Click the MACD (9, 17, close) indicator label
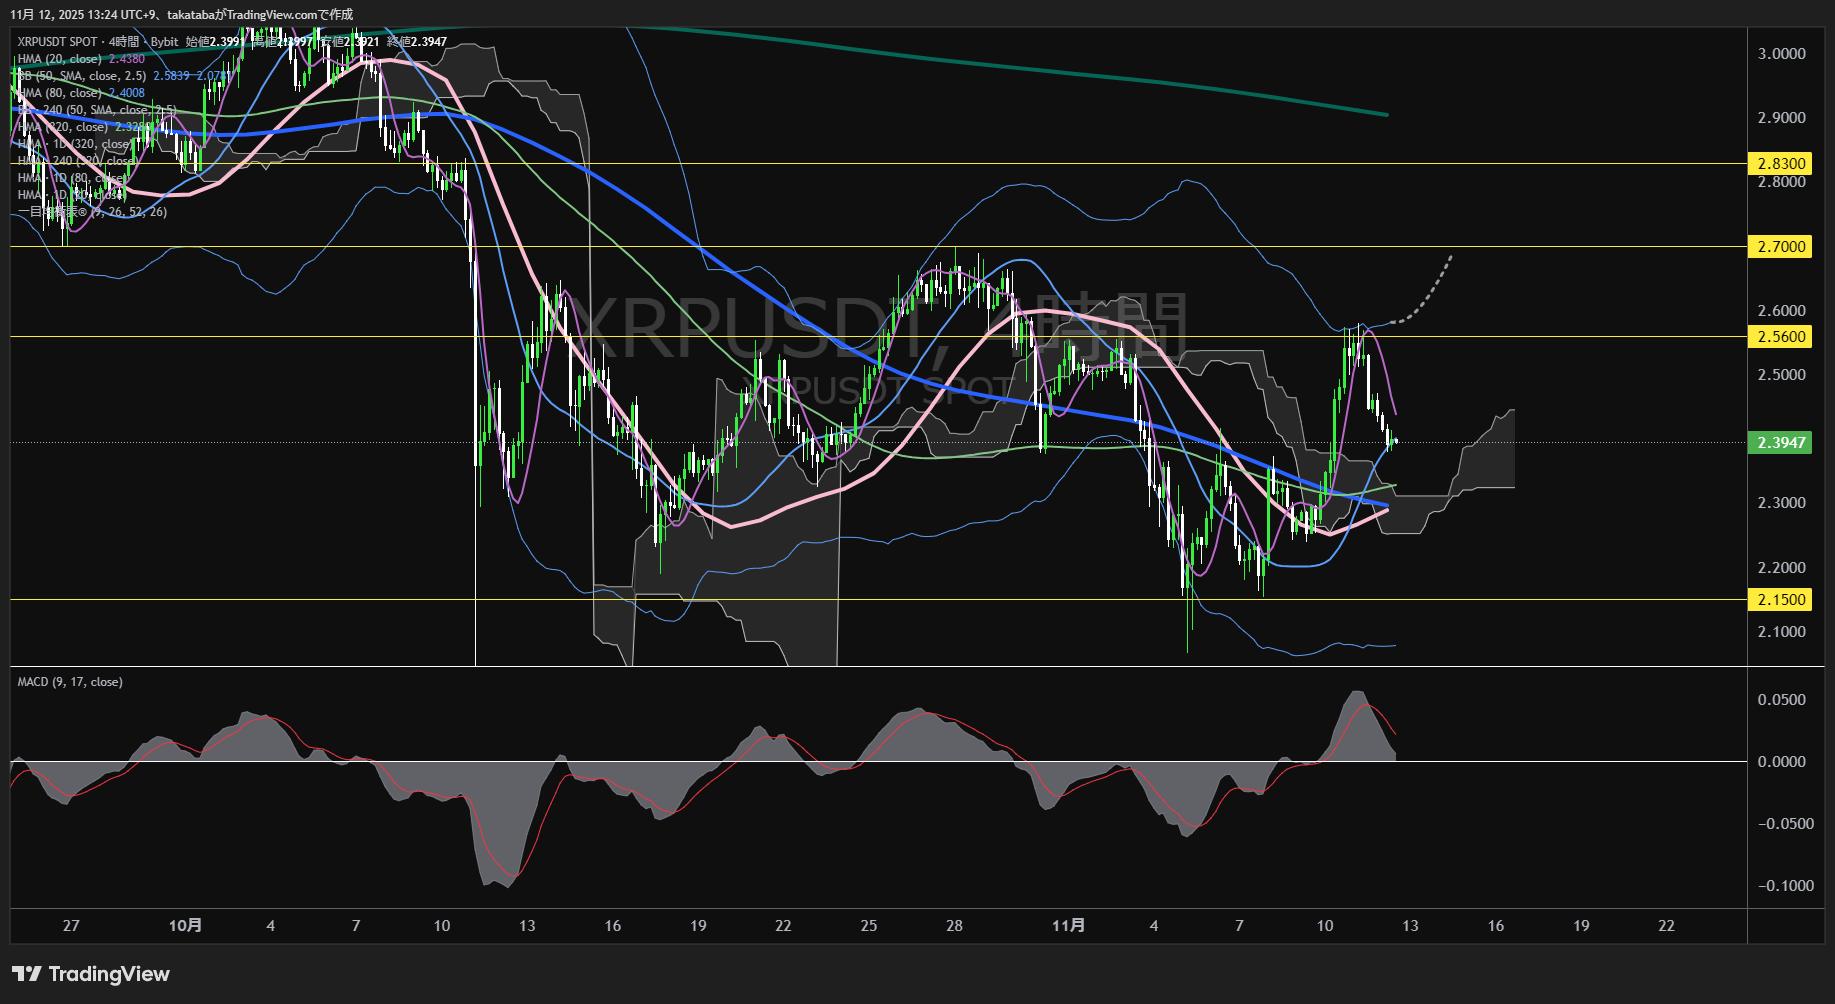 click(x=70, y=682)
